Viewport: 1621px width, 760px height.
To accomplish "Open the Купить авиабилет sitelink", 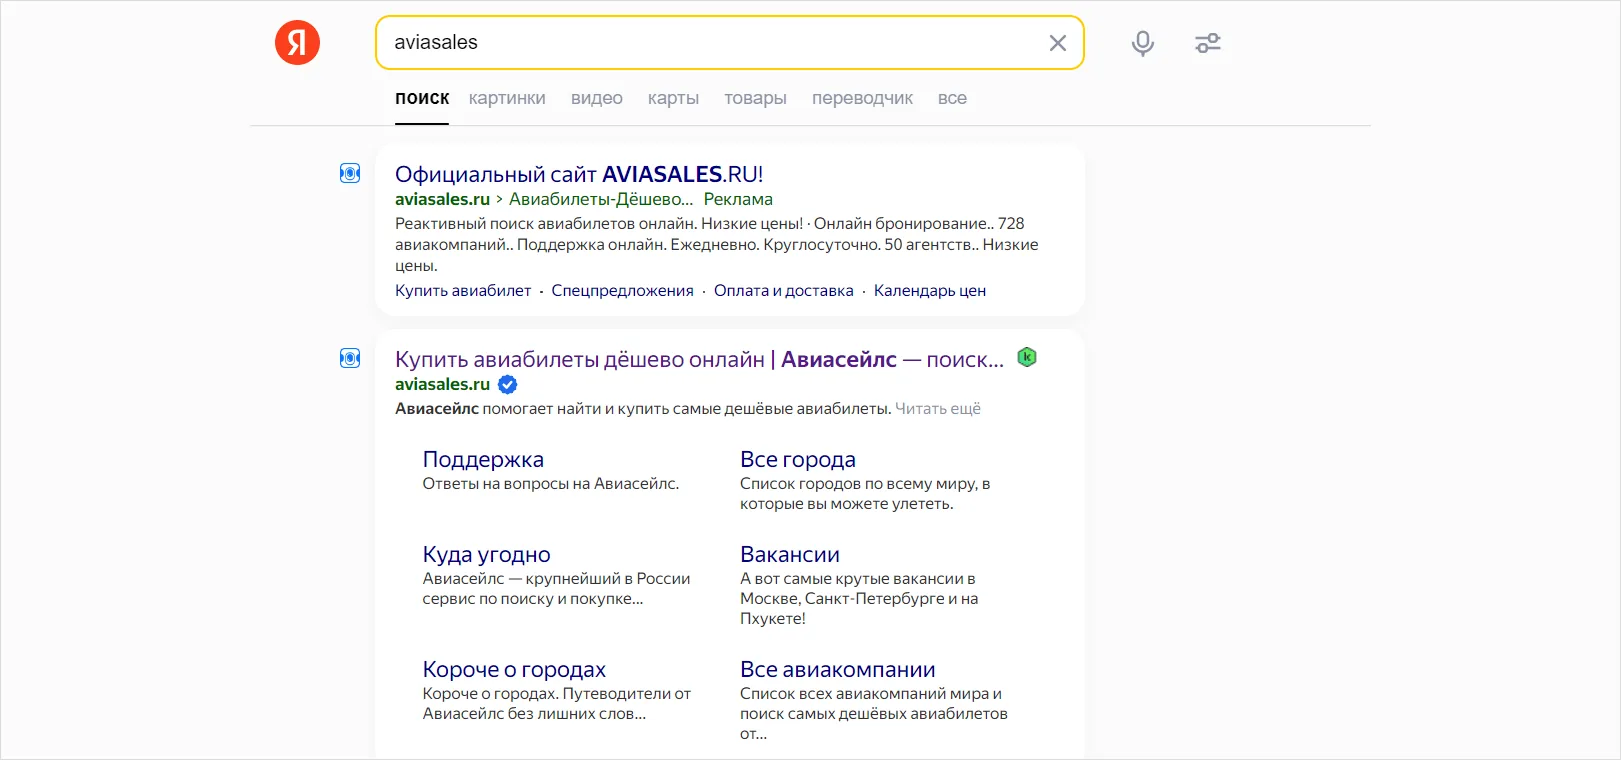I will [x=463, y=291].
